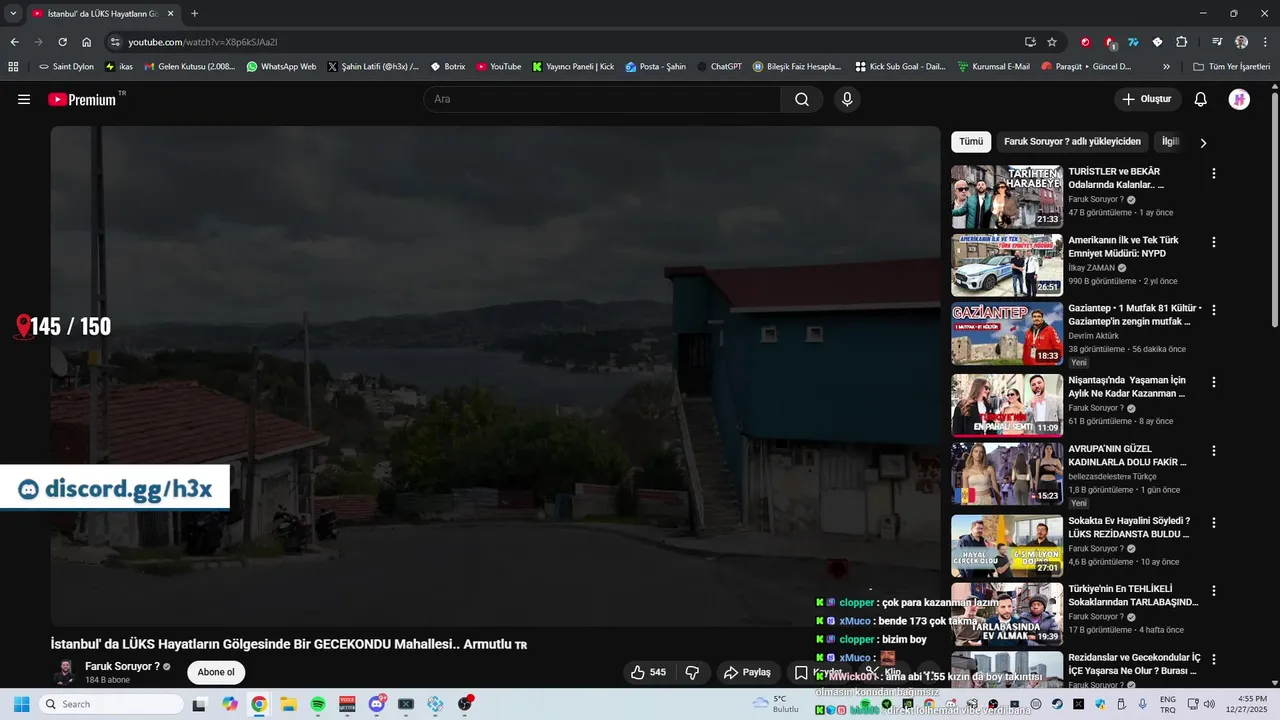Open Chrome media control icon
The width and height of the screenshot is (1280, 720).
coord(1217,42)
